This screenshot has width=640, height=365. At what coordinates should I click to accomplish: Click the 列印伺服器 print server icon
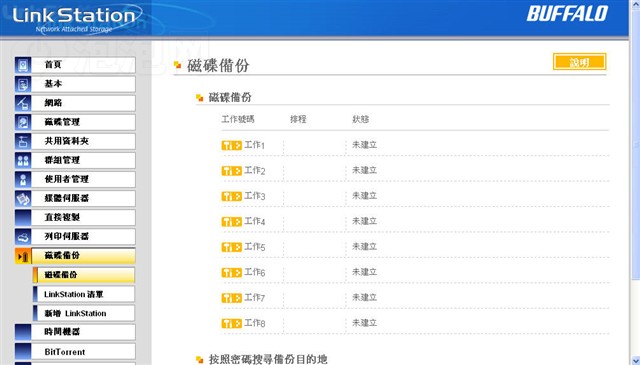23,236
